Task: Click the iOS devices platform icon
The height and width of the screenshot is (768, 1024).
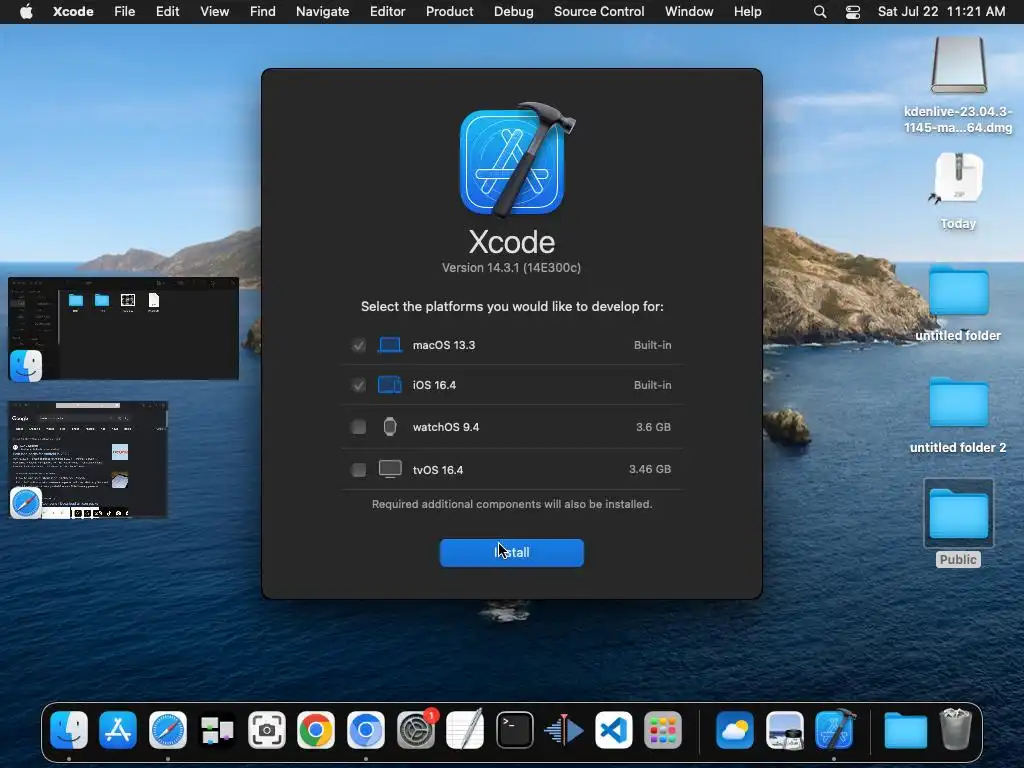Action: [390, 385]
